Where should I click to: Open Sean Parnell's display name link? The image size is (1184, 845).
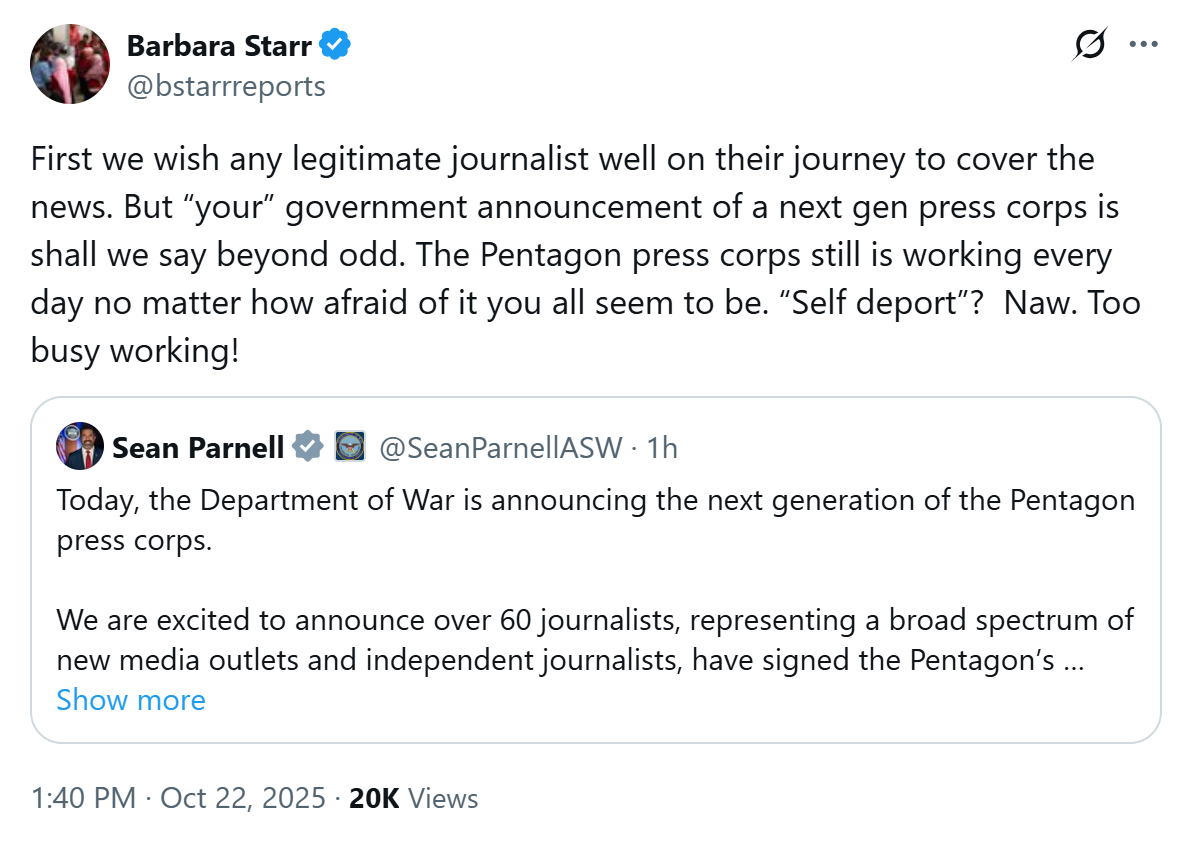pos(198,447)
